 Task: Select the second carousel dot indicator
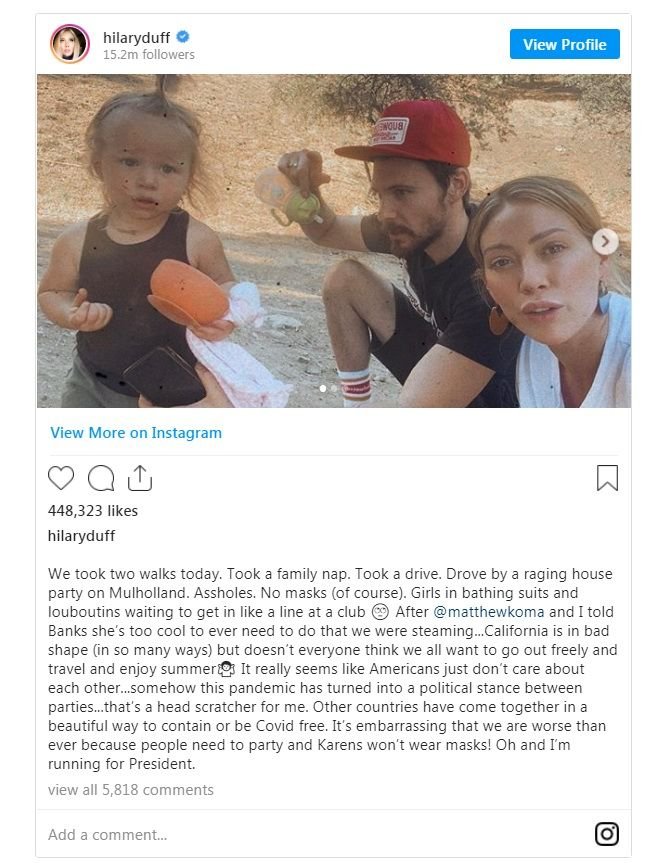tap(335, 388)
